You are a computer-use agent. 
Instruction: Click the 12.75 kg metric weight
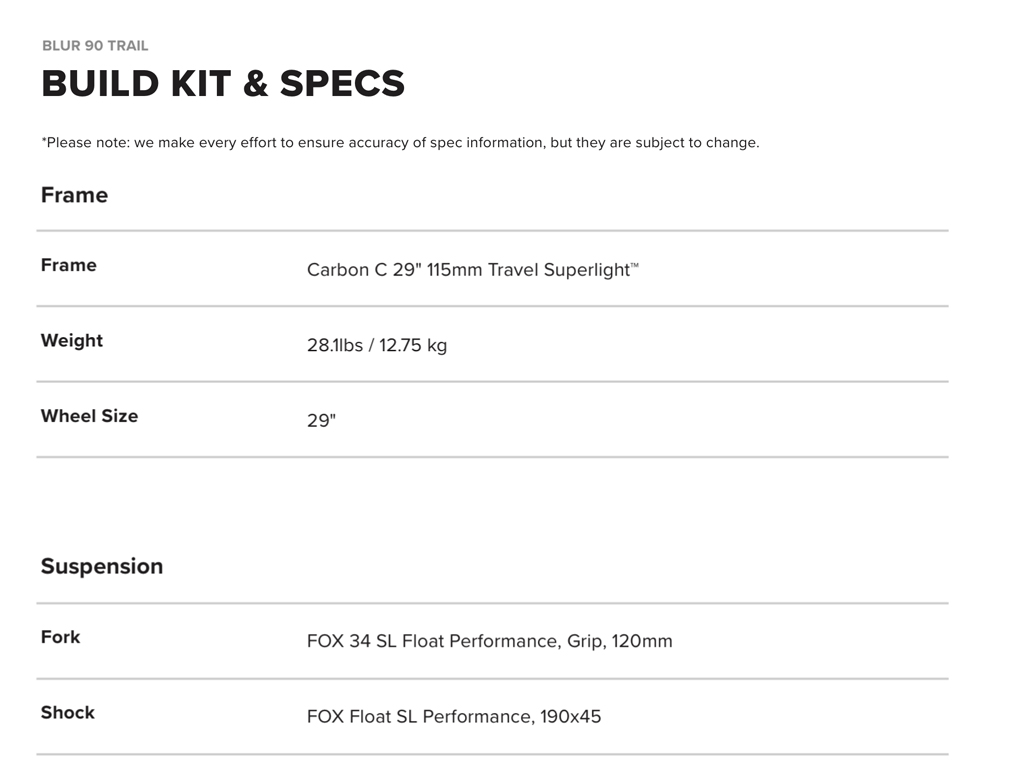point(413,346)
